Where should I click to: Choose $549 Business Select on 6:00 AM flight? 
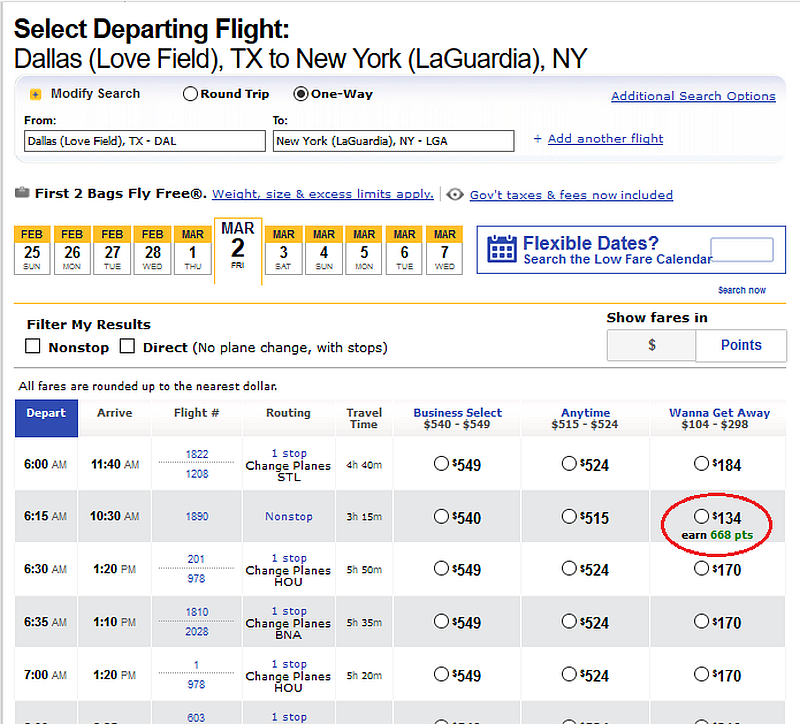(x=441, y=464)
